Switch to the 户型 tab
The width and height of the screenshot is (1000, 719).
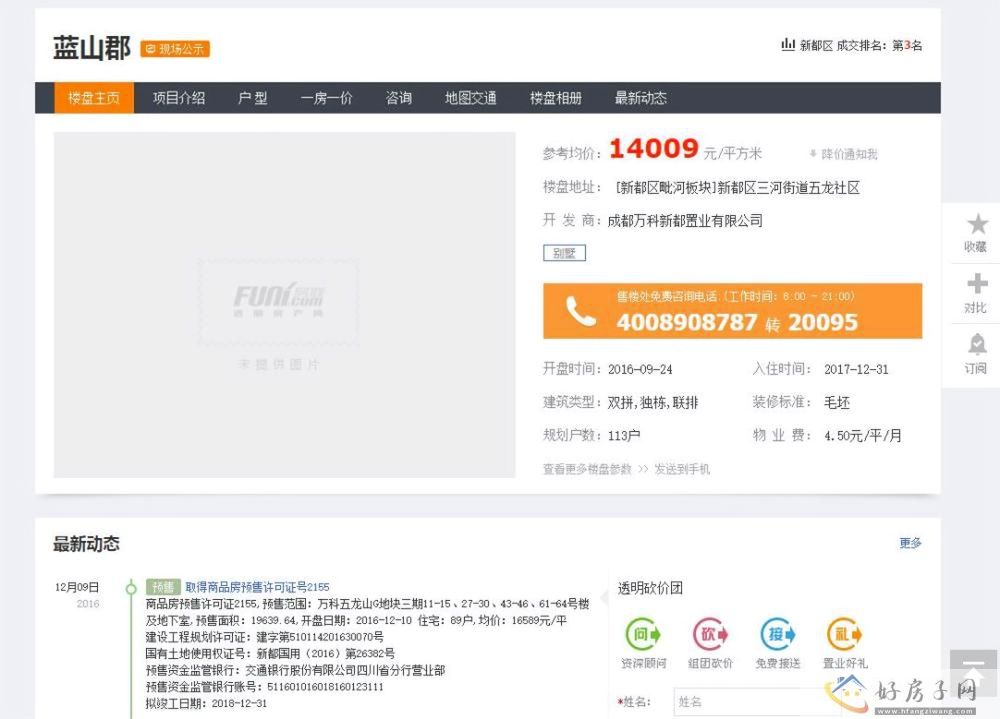click(253, 98)
